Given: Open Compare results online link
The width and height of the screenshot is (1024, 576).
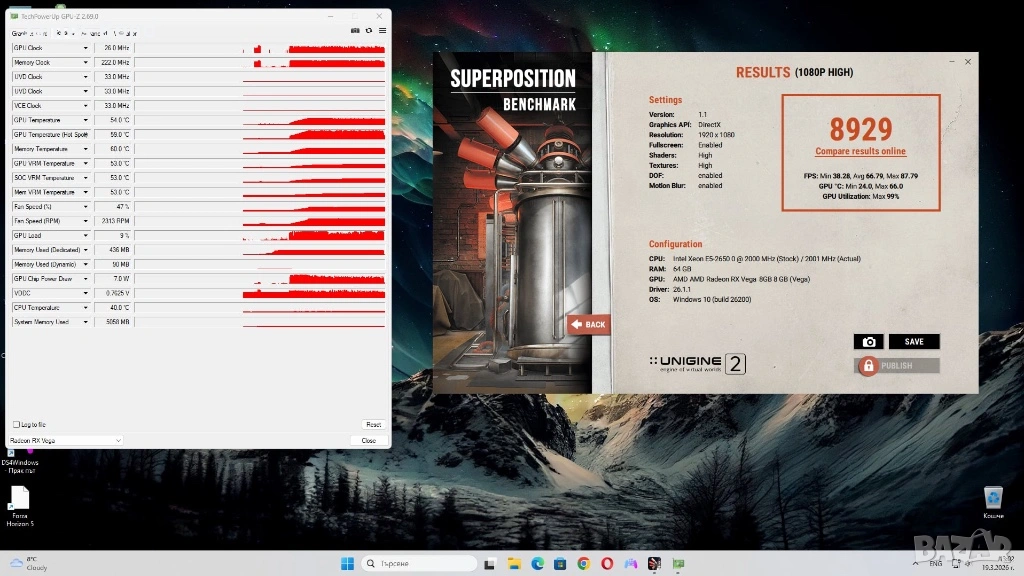Looking at the screenshot, I should [860, 152].
